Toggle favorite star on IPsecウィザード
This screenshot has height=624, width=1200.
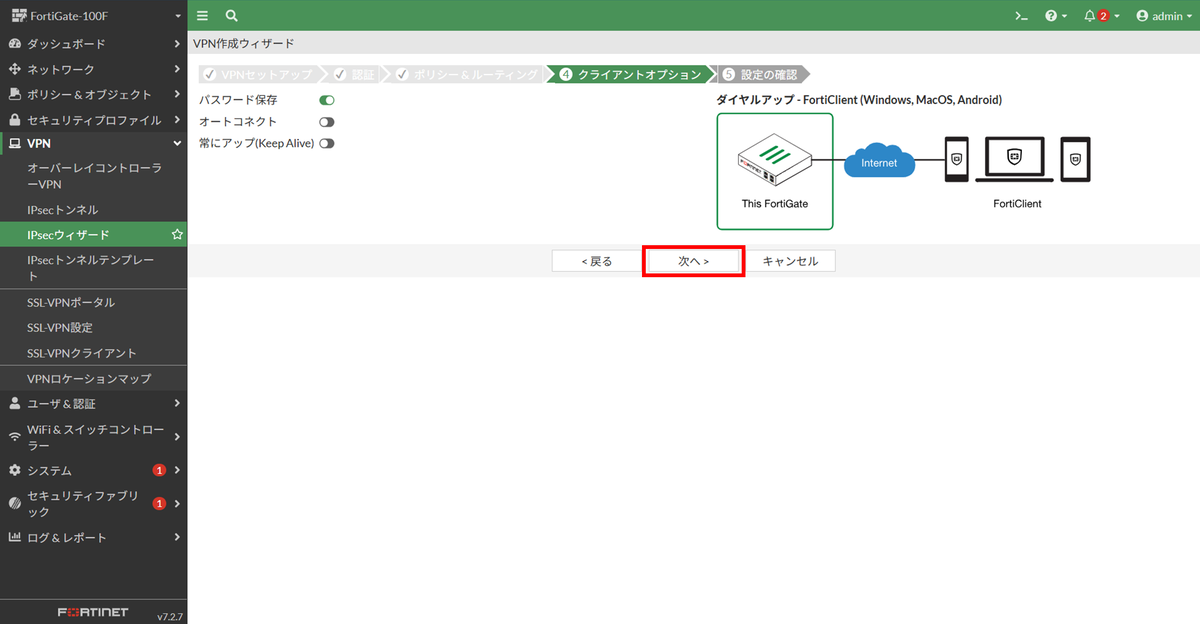[177, 235]
